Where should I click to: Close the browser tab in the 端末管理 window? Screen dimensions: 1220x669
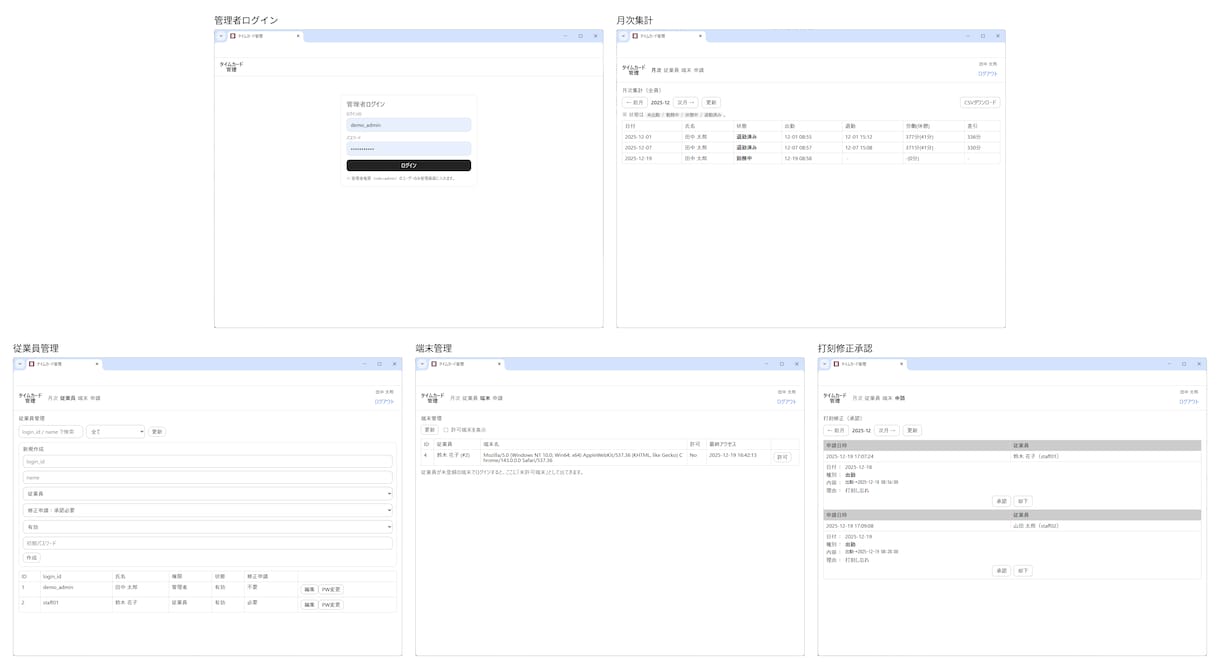pos(499,364)
